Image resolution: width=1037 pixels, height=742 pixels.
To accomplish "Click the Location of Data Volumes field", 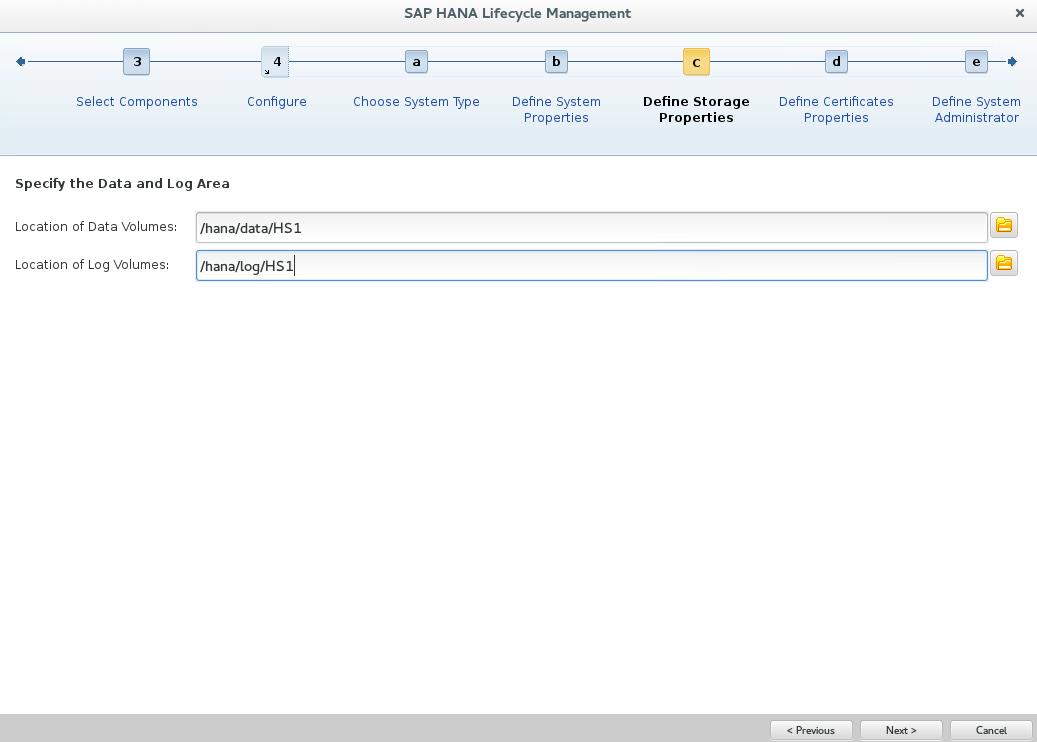I will click(590, 227).
